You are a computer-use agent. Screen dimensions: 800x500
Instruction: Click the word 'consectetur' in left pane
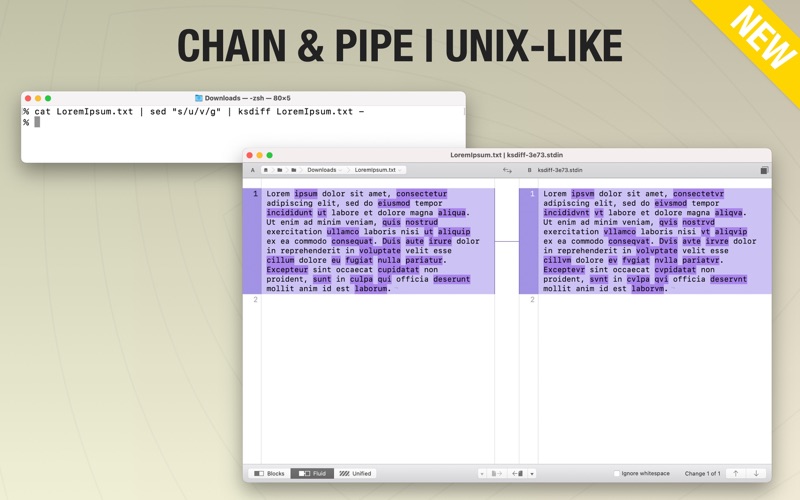[x=421, y=194]
